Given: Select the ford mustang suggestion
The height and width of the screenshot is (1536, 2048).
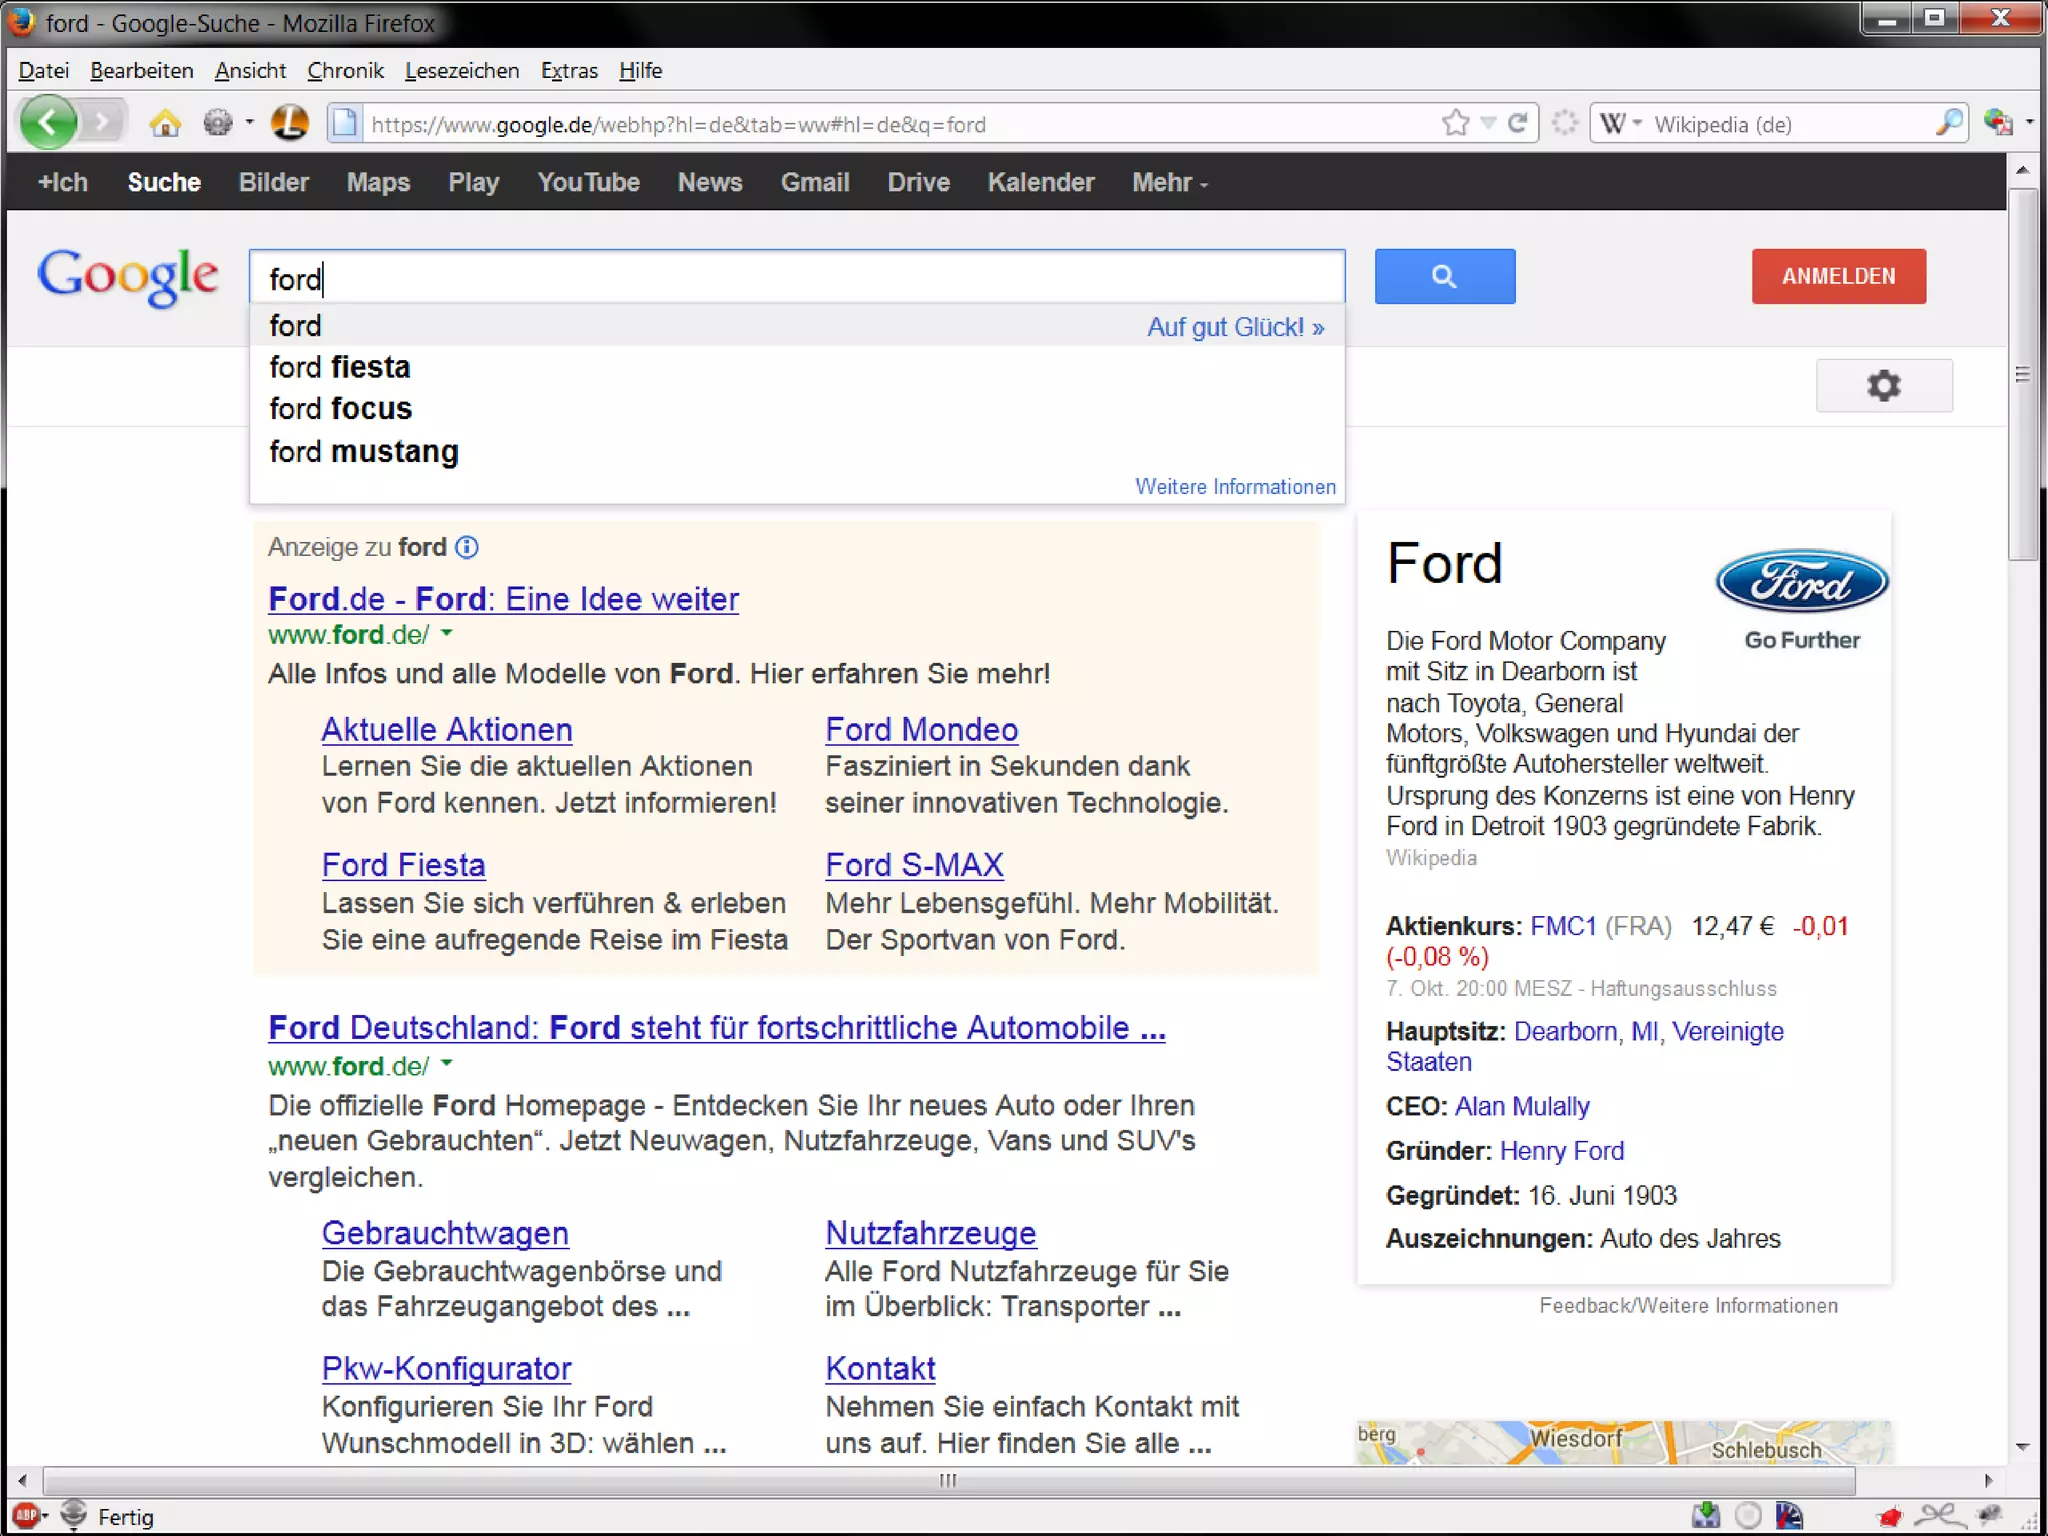Looking at the screenshot, I should [x=363, y=452].
